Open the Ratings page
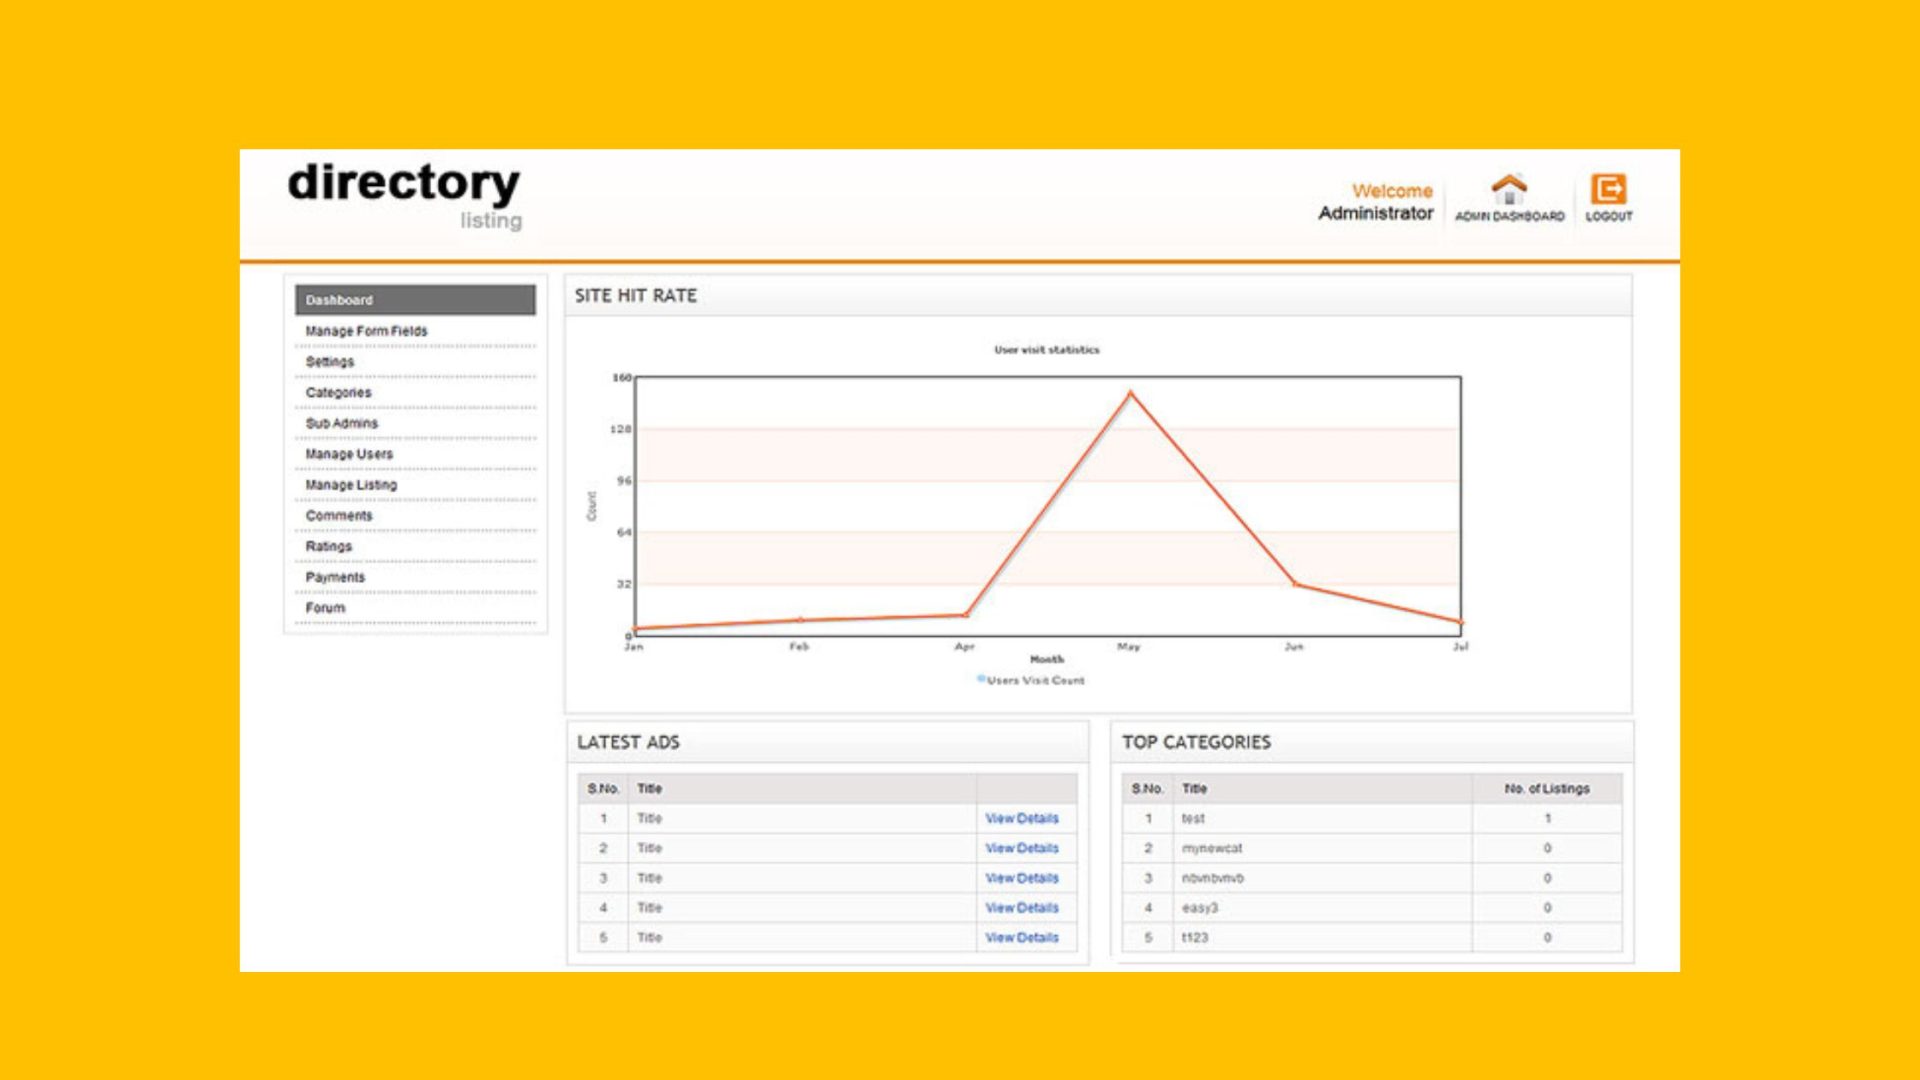1920x1080 pixels. (329, 547)
